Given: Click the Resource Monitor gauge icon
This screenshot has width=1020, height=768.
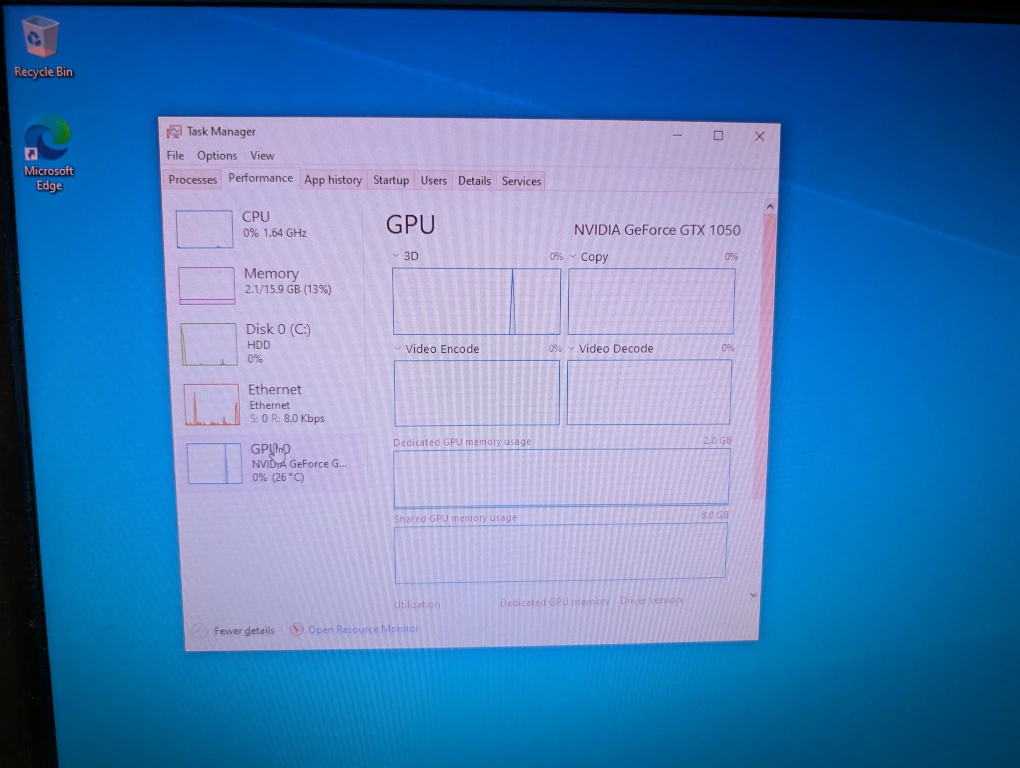Looking at the screenshot, I should pyautogui.click(x=296, y=629).
